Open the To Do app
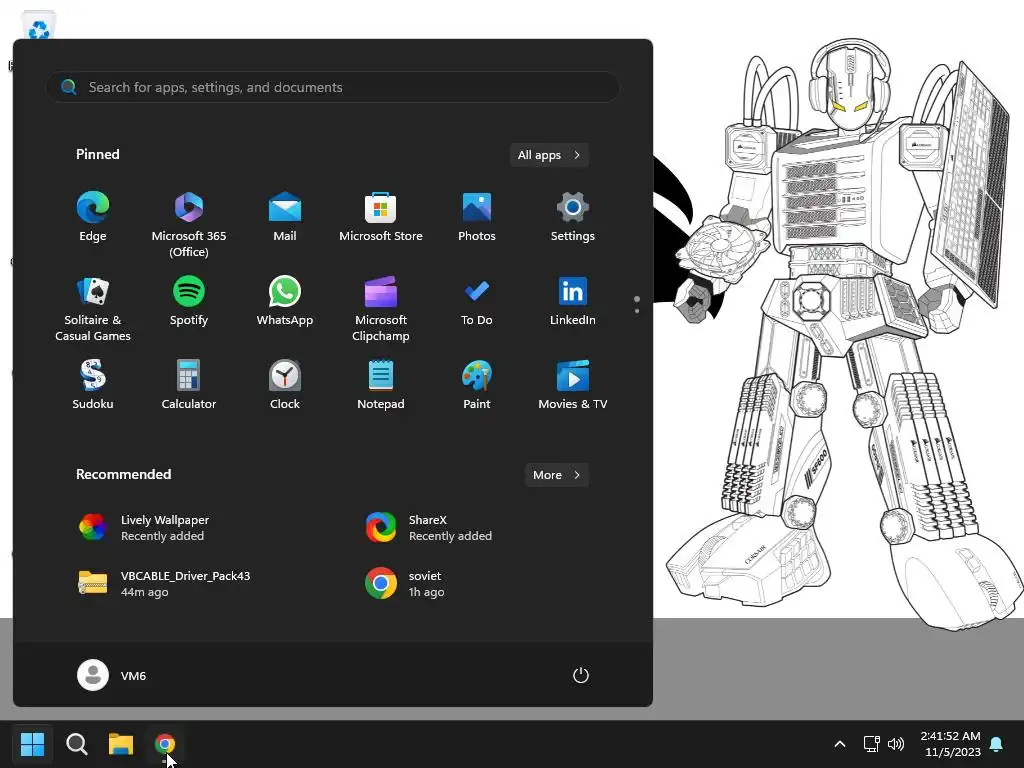Screen dimensions: 1024x768 [x=477, y=302]
